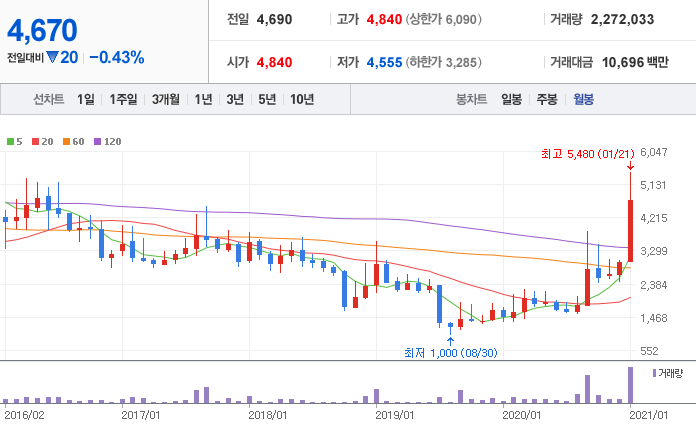Click the 최고 5,480 (01/21) annotation

[x=588, y=154]
